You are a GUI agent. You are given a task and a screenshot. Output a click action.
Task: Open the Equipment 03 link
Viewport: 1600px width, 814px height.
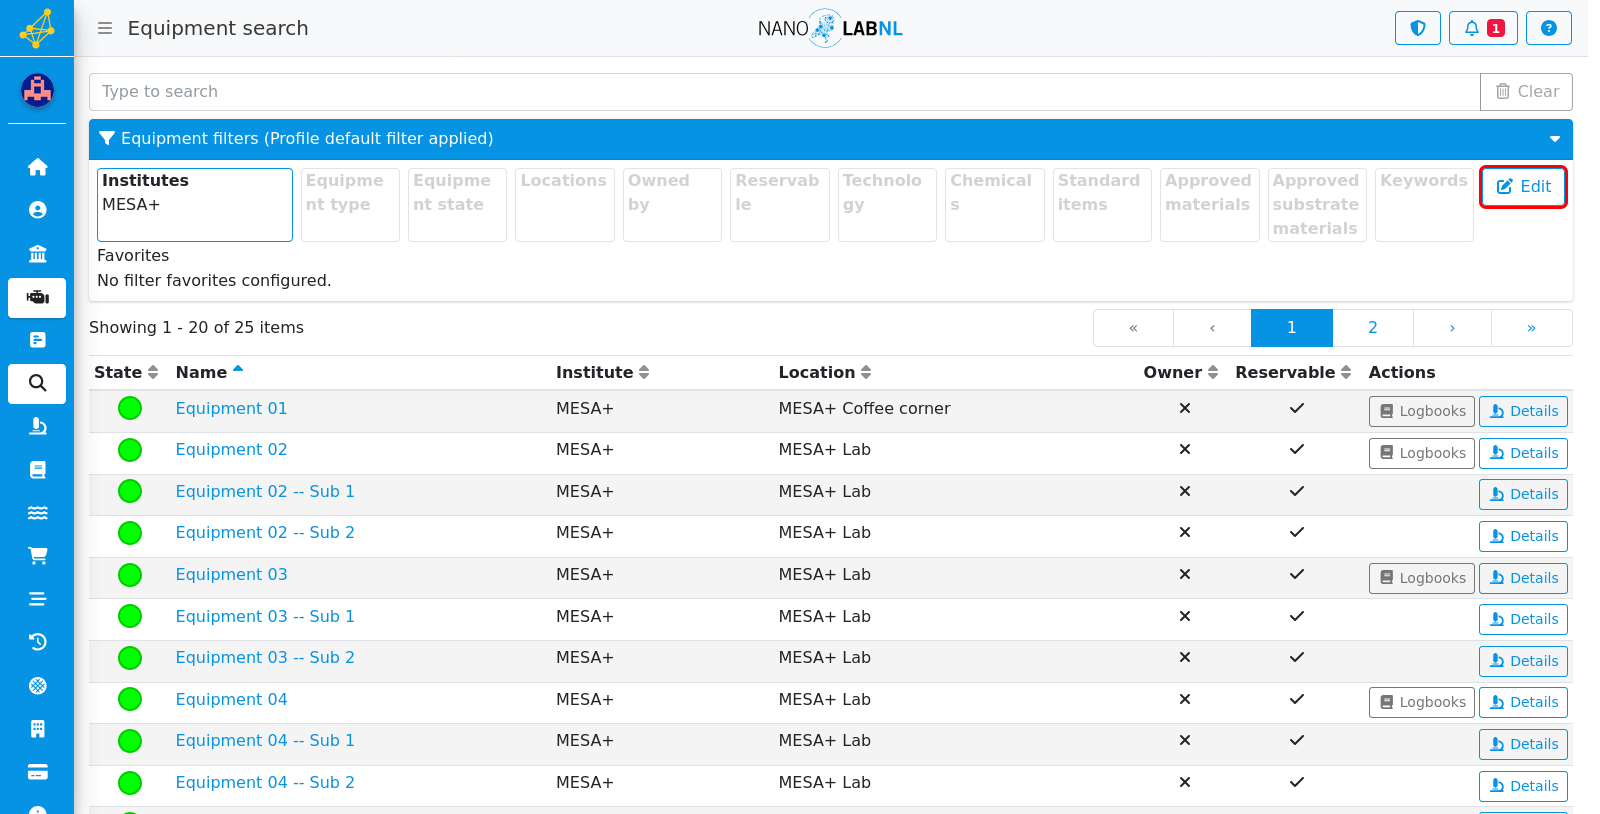[231, 574]
